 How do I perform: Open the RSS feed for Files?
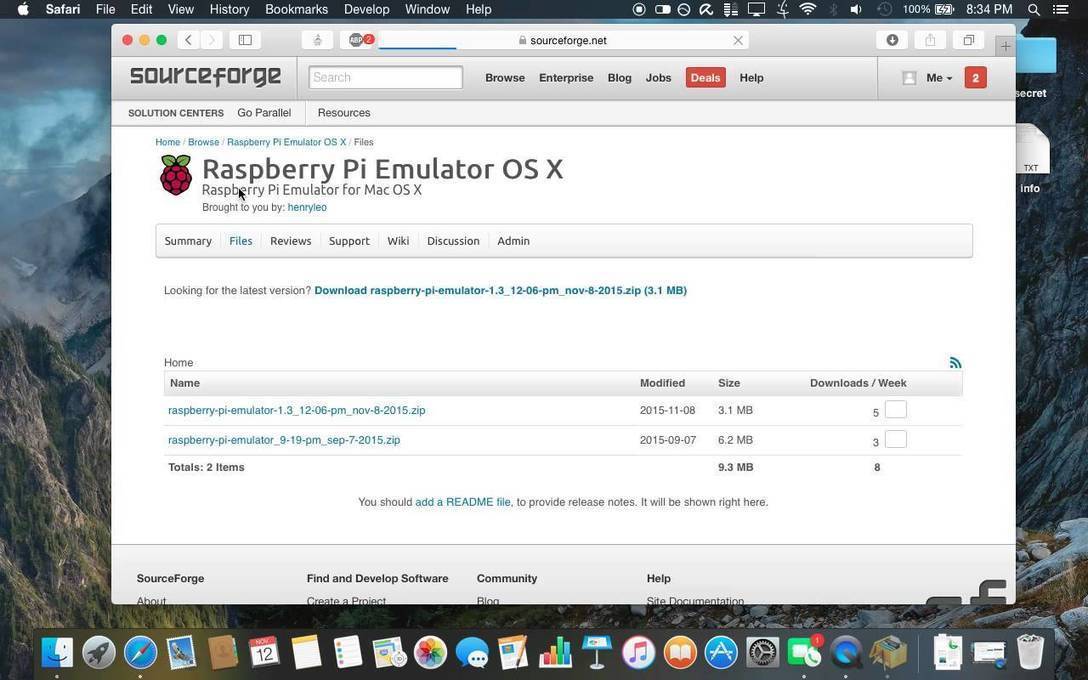pyautogui.click(x=955, y=362)
